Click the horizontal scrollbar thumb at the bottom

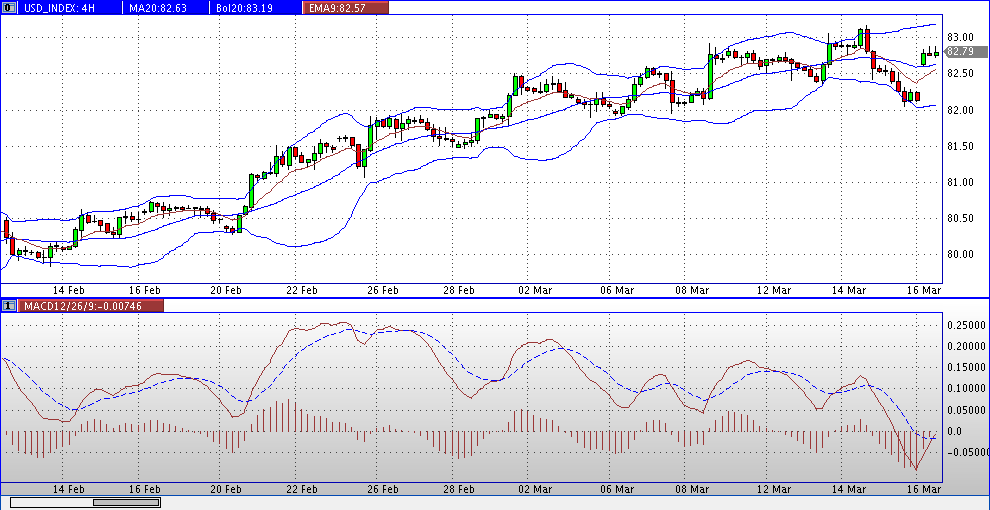126,502
